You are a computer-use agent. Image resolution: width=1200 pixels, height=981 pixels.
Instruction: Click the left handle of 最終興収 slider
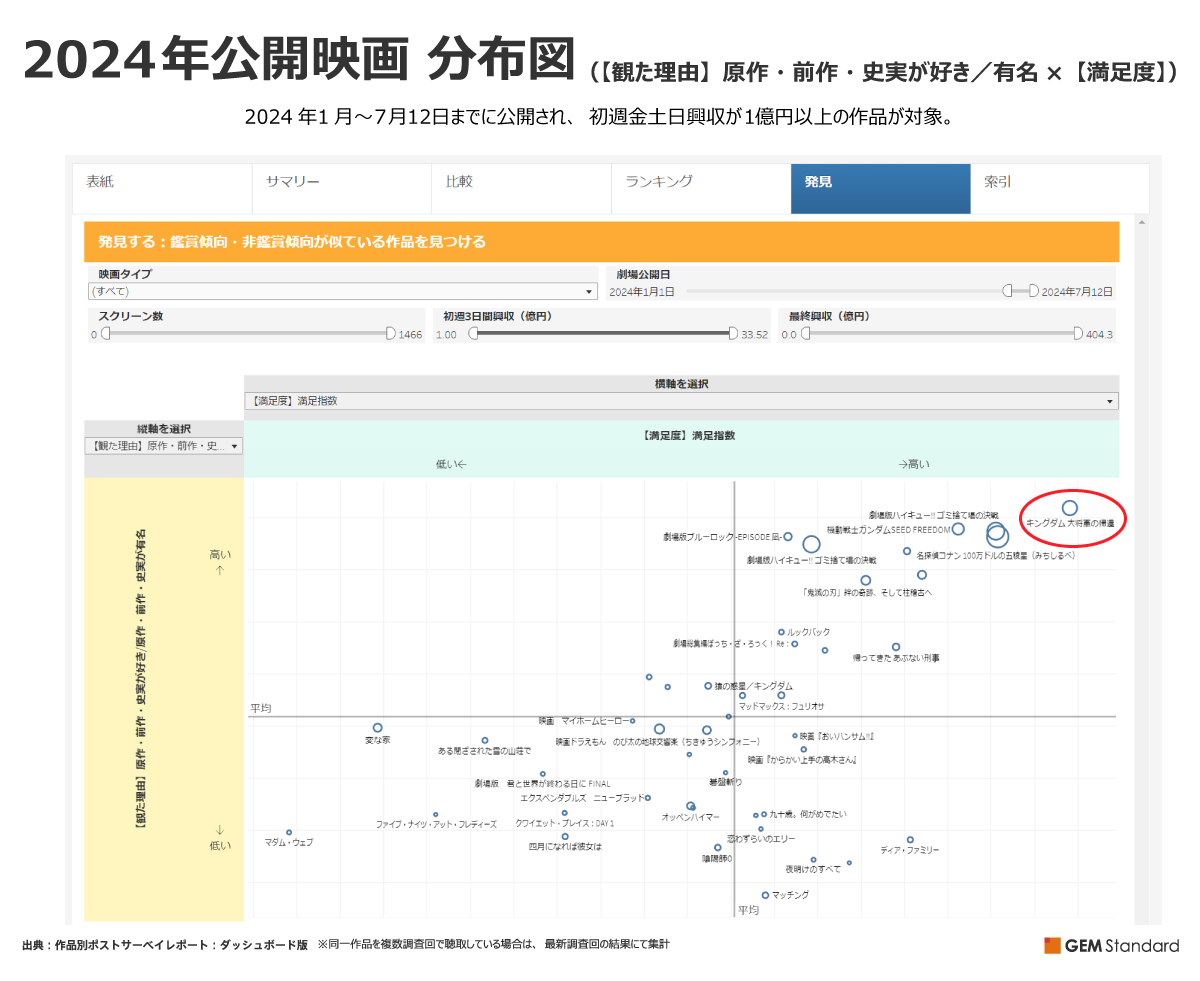click(x=806, y=334)
